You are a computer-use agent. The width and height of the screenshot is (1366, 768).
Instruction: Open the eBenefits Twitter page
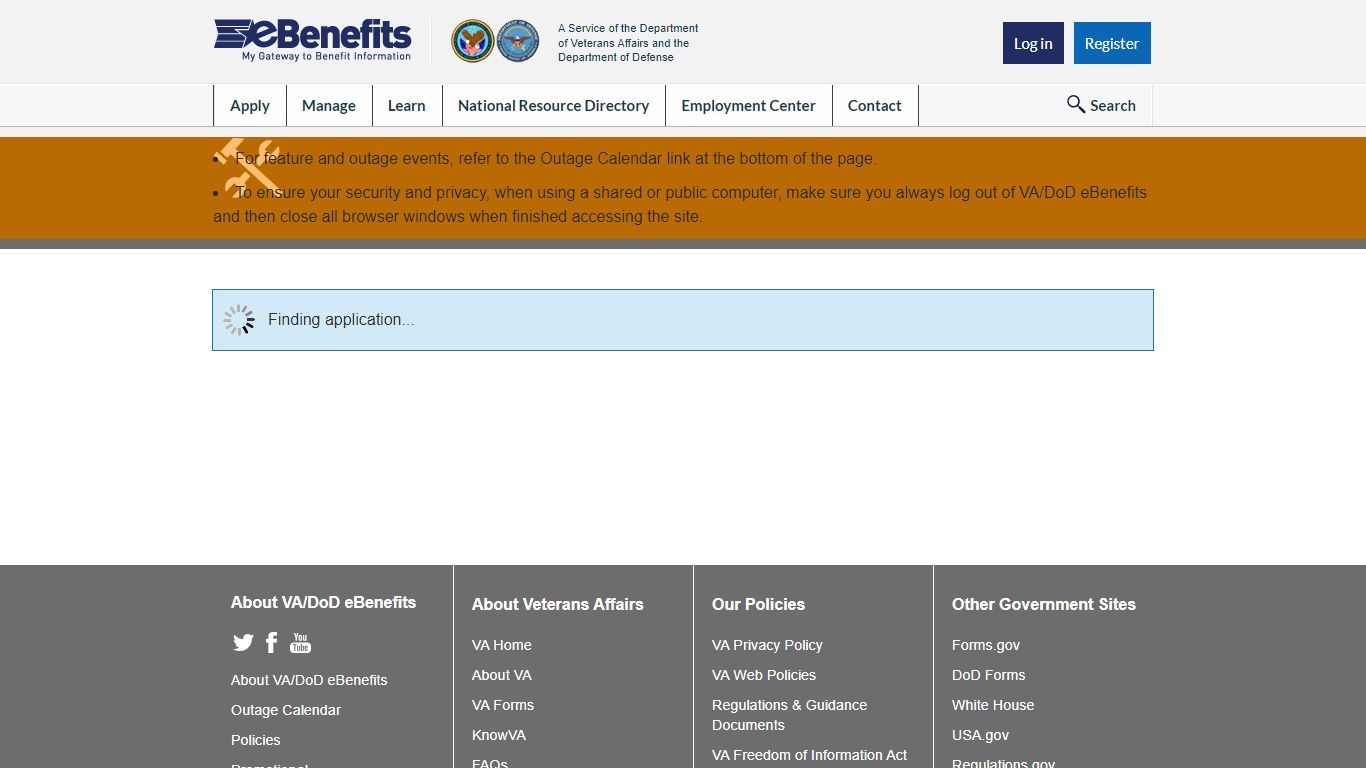click(243, 643)
